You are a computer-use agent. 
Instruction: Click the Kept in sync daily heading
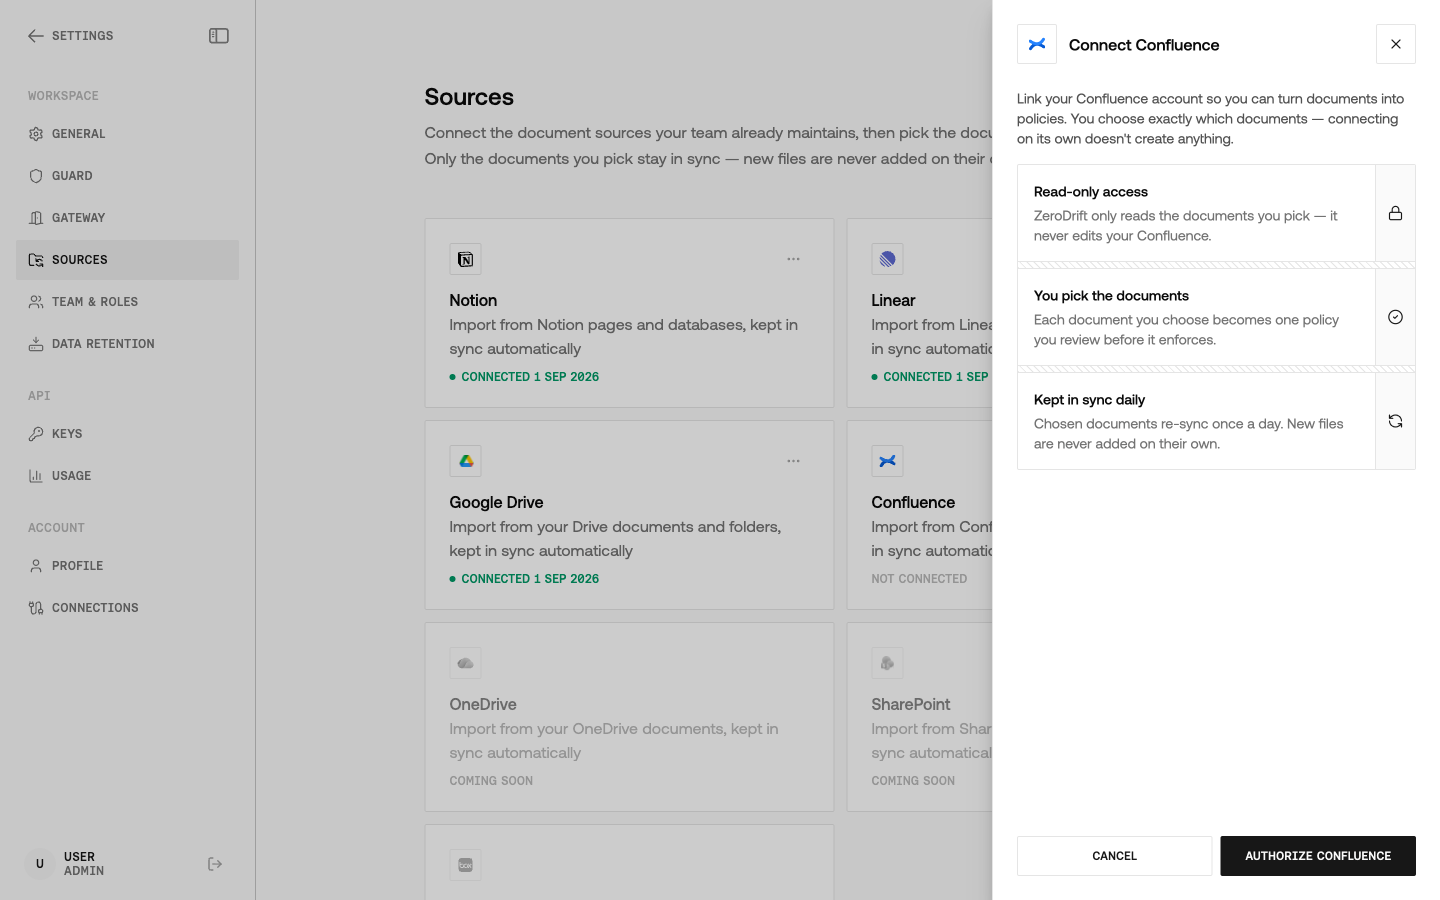pos(1089,400)
